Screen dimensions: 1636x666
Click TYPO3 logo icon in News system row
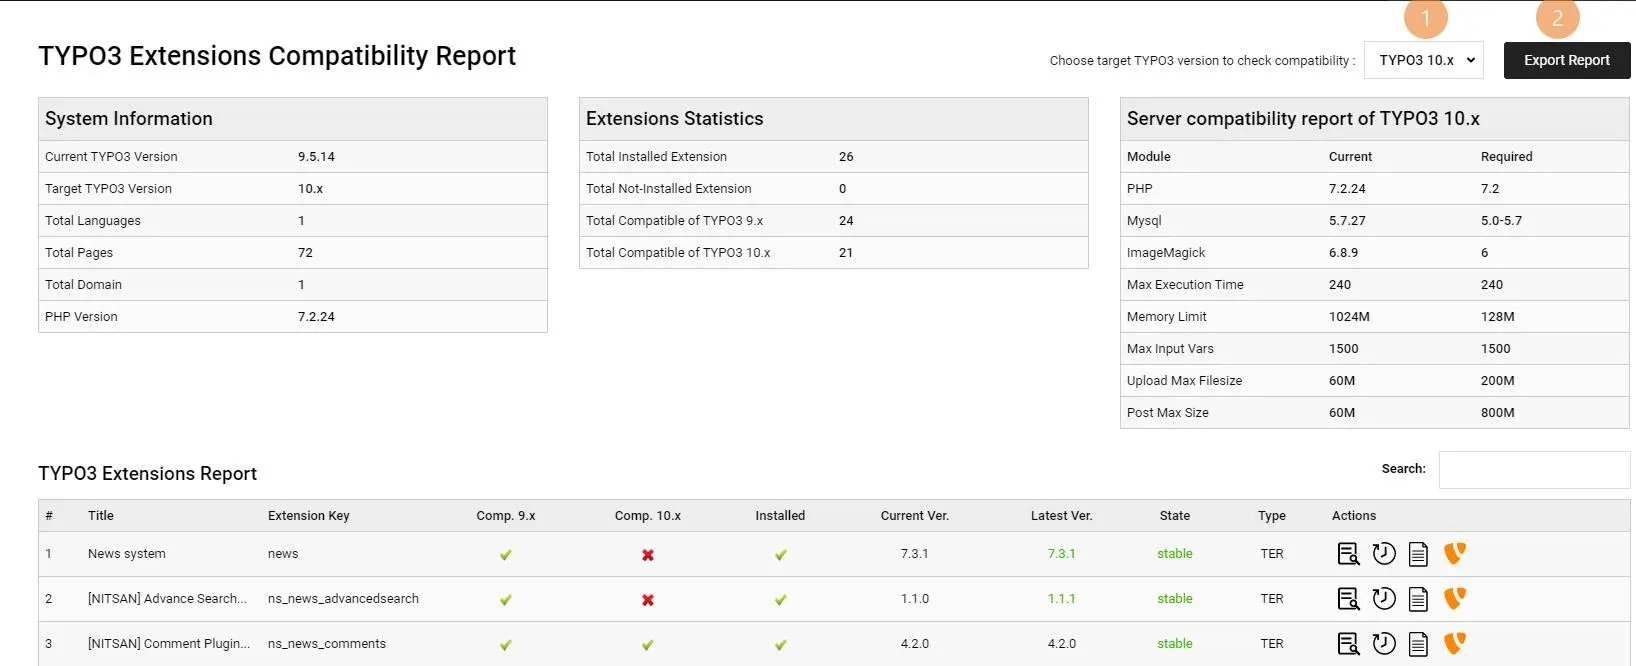pos(1455,553)
